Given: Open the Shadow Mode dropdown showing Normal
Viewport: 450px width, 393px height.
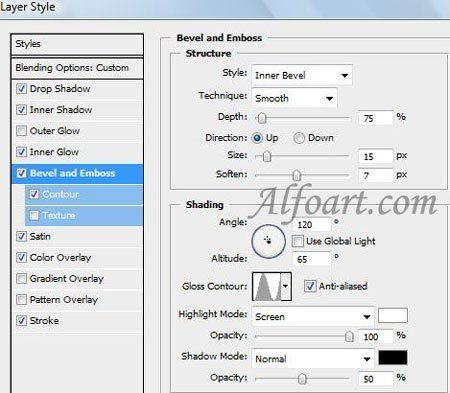Looking at the screenshot, I should pyautogui.click(x=313, y=359).
